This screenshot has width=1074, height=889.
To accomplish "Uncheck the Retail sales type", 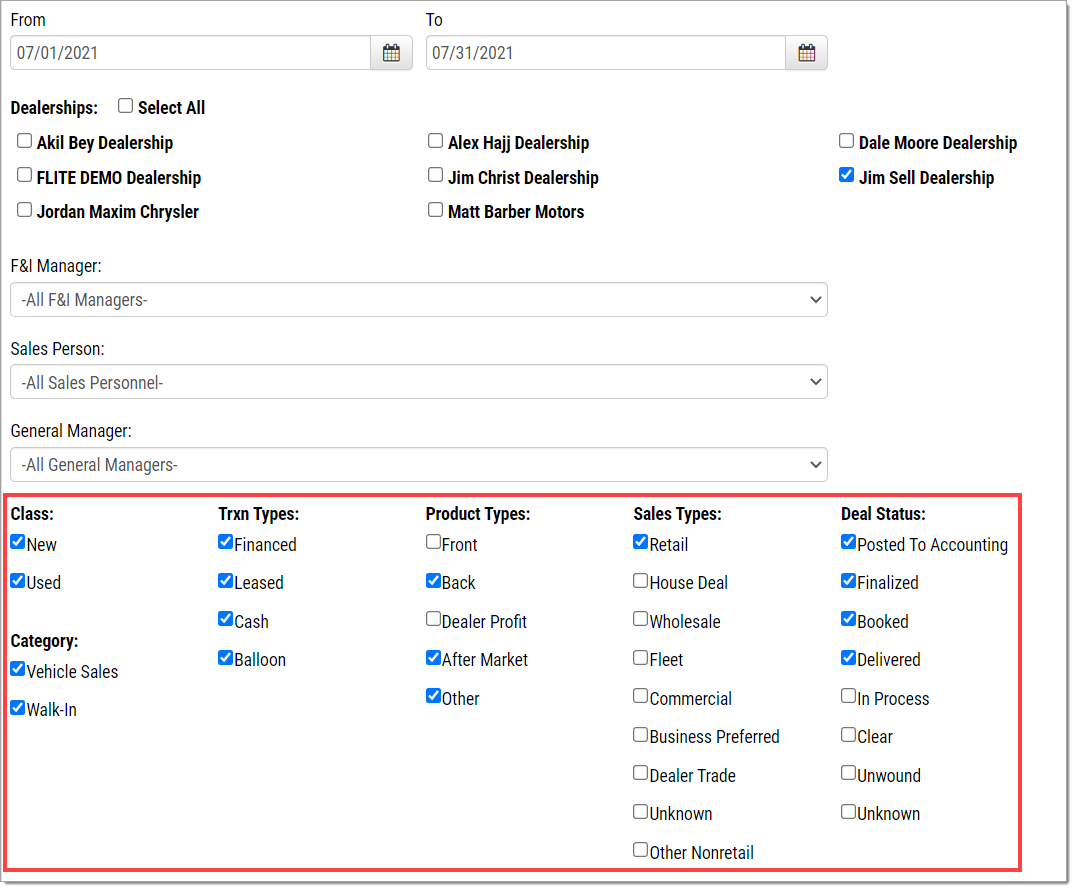I will point(640,542).
